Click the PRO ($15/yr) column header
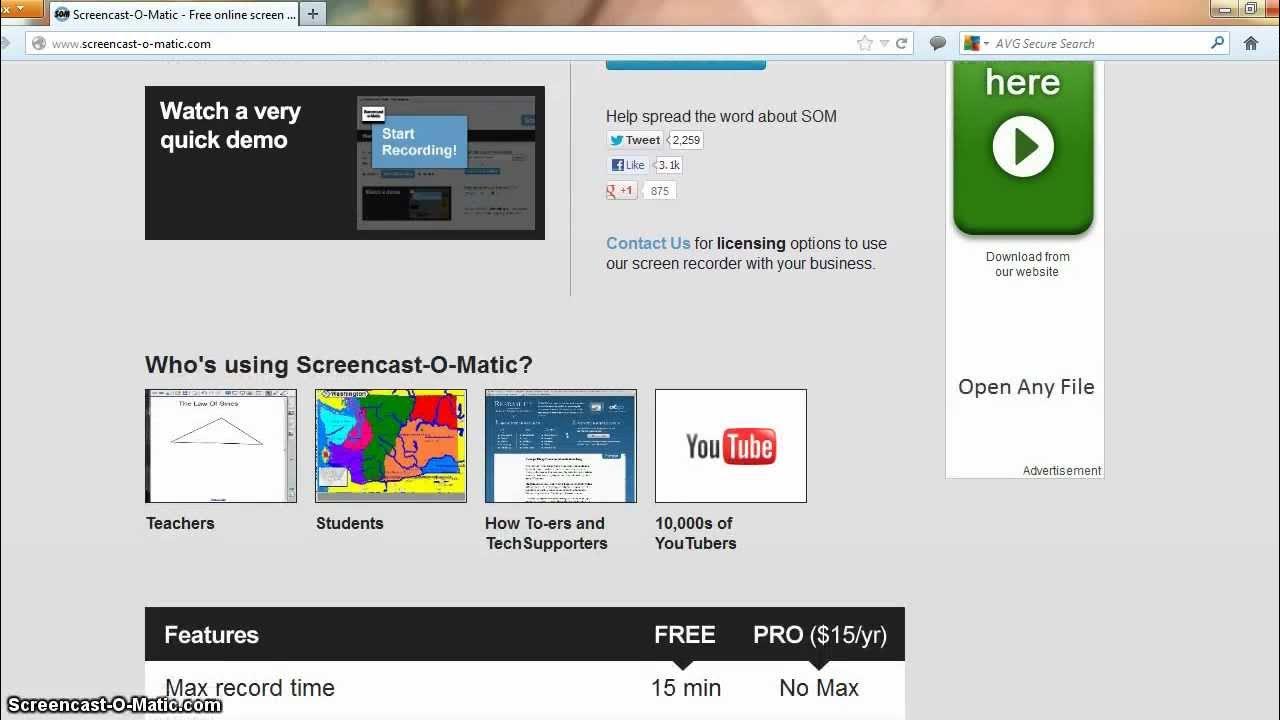Screen dimensions: 1280x720 [x=820, y=635]
